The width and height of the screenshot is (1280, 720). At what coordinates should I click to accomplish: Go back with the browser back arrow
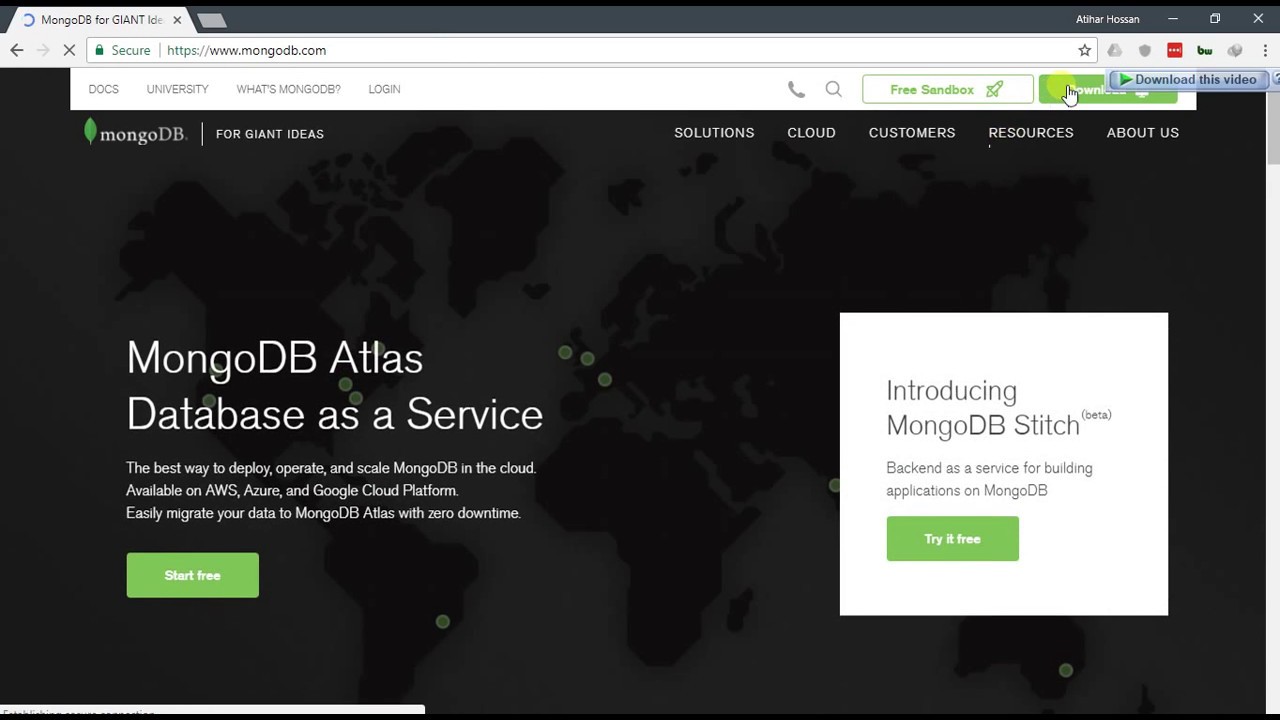[17, 50]
